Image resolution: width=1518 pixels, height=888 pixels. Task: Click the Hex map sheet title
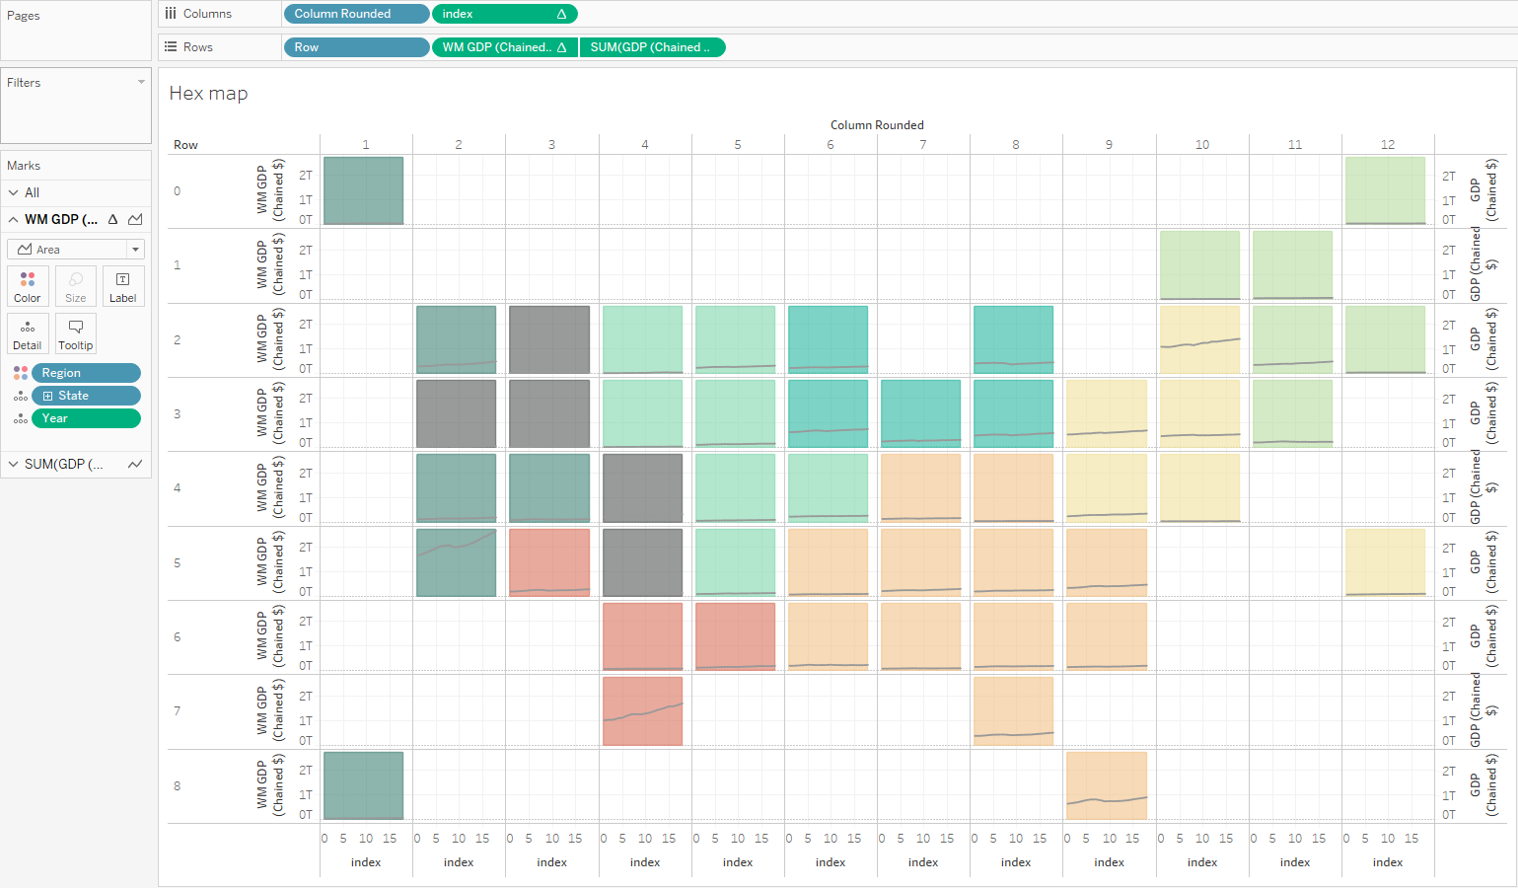[208, 93]
